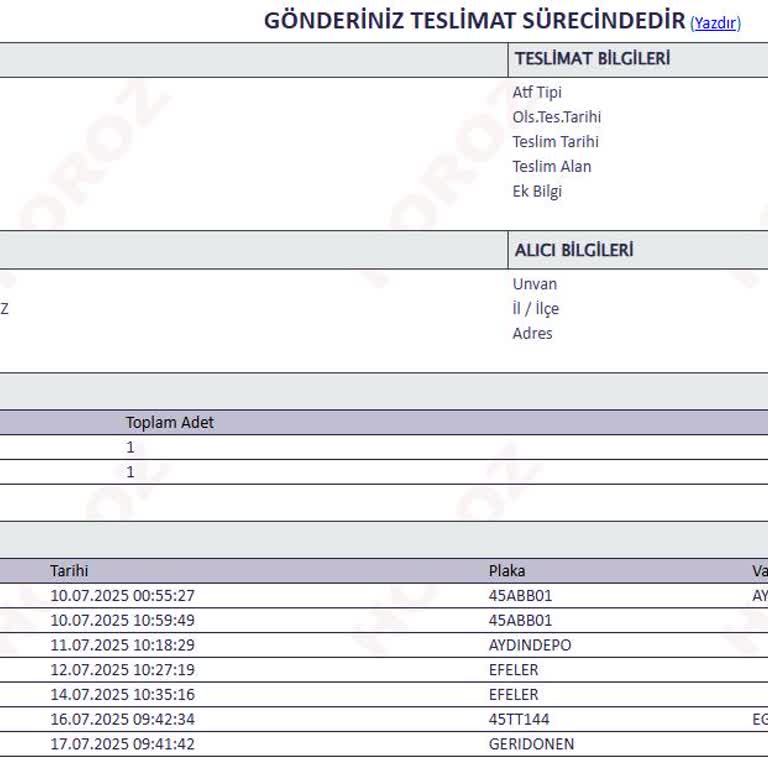
Task: Click the Atf Tipi label
Action: pyautogui.click(x=537, y=92)
